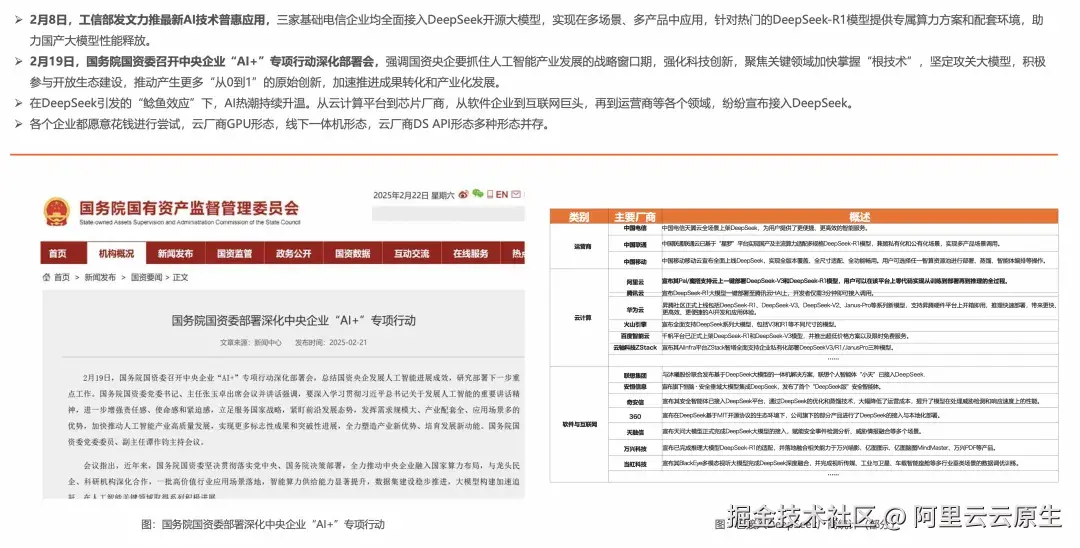Screen dimensions: 1080x548
Task: Click the national emblem logo of SASAC
Action: click(56, 212)
